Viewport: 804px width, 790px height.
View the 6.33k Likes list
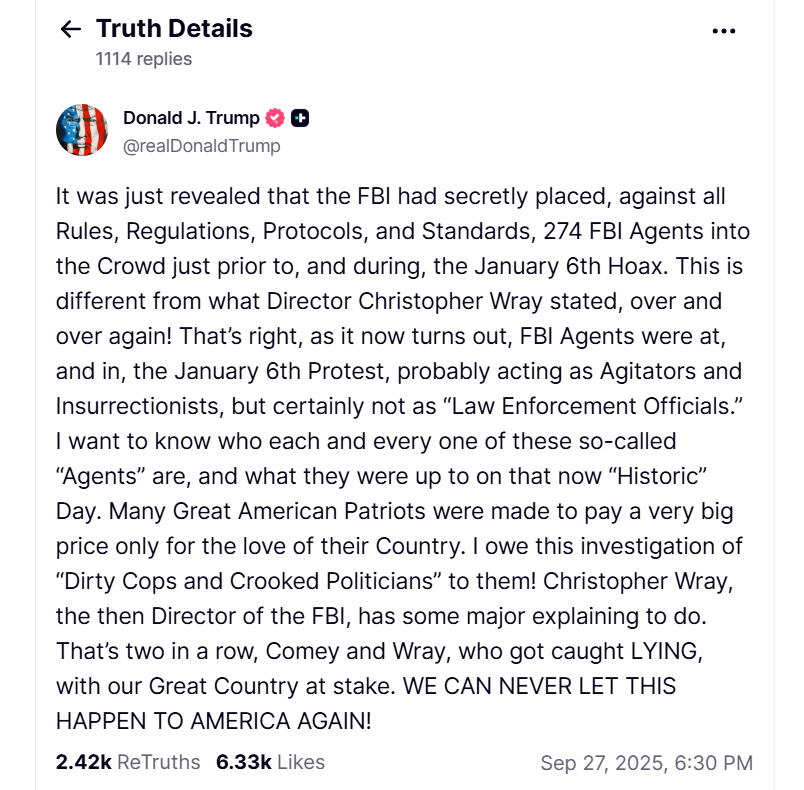coord(270,762)
